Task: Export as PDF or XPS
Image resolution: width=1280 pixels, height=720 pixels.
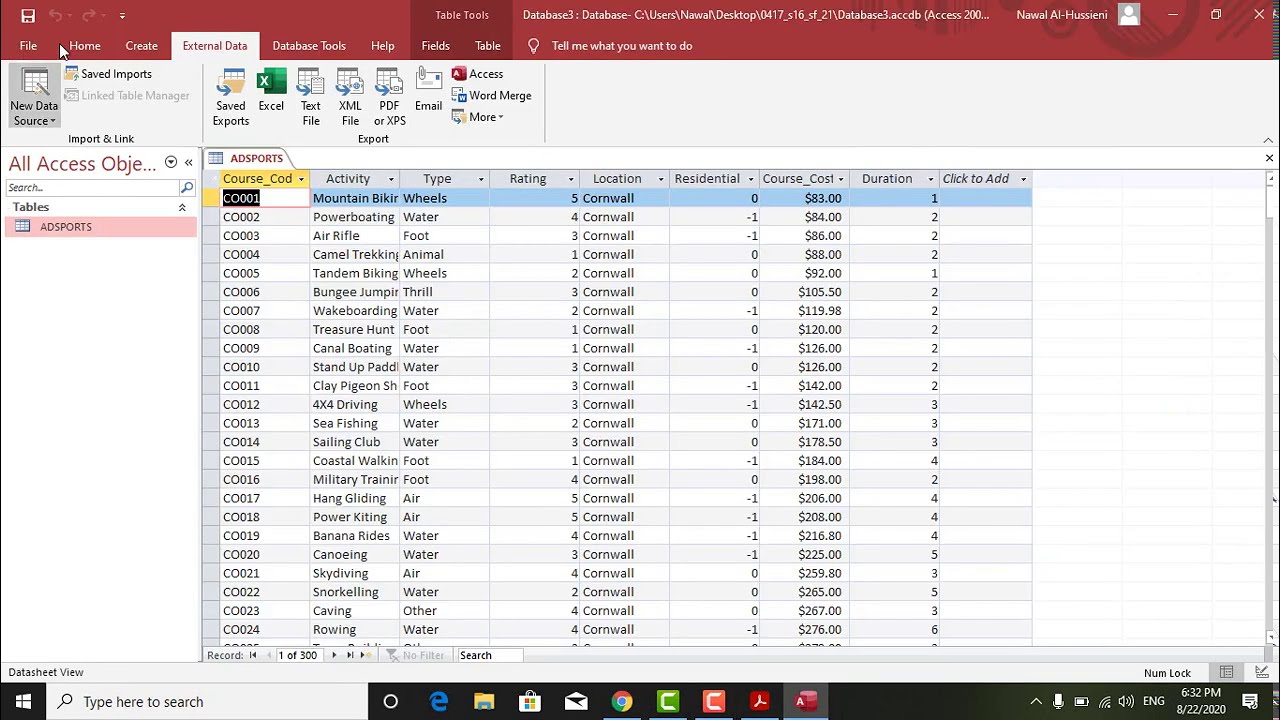Action: [389, 99]
